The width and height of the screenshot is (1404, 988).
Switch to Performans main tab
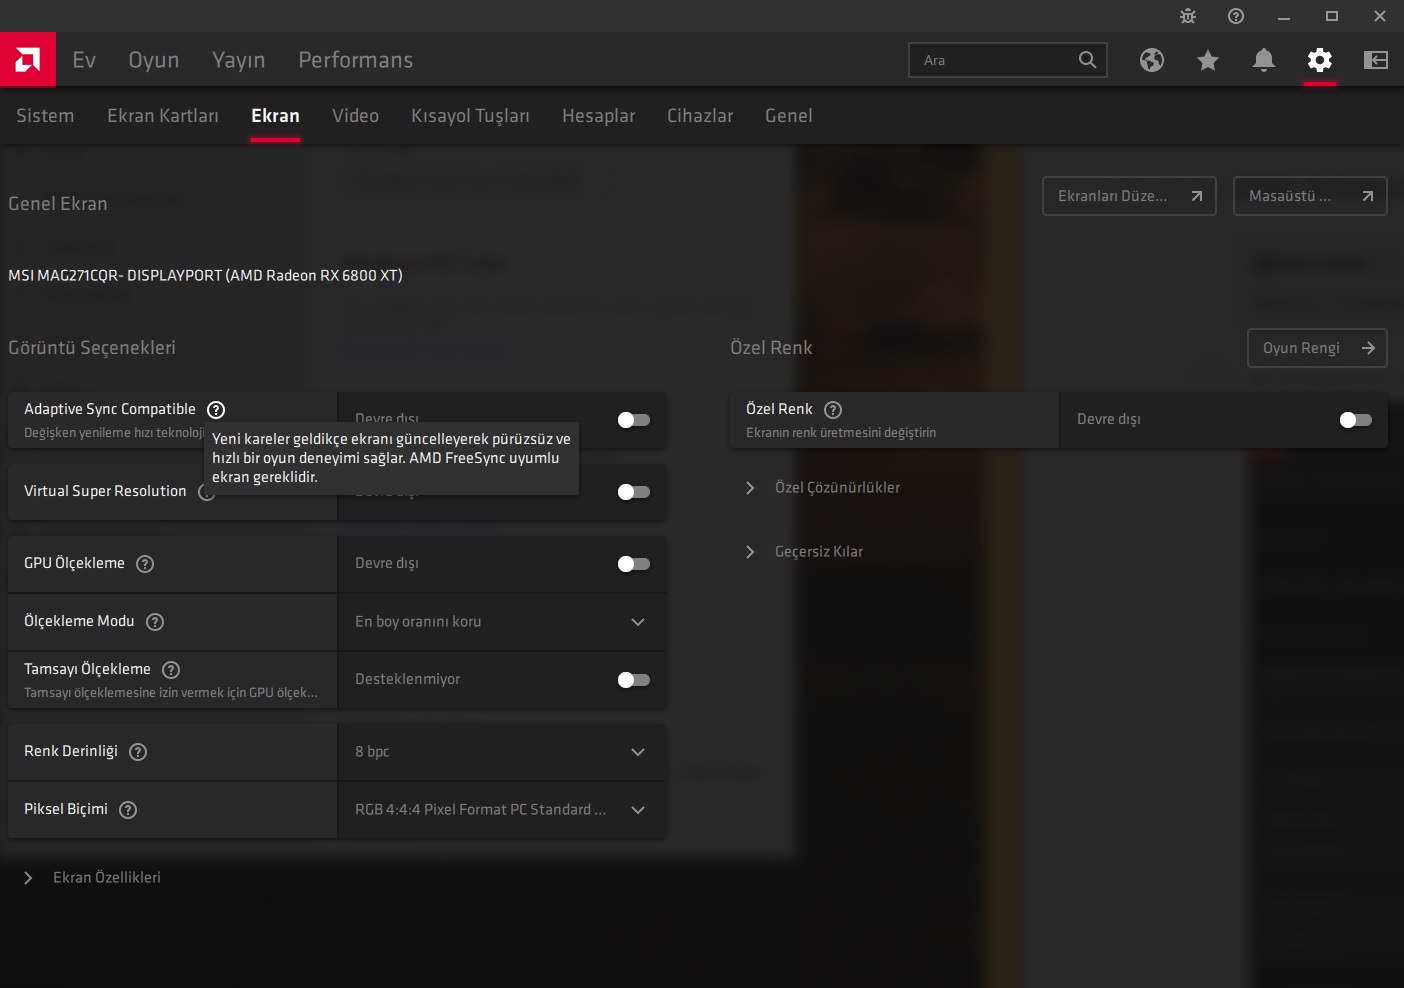click(355, 60)
